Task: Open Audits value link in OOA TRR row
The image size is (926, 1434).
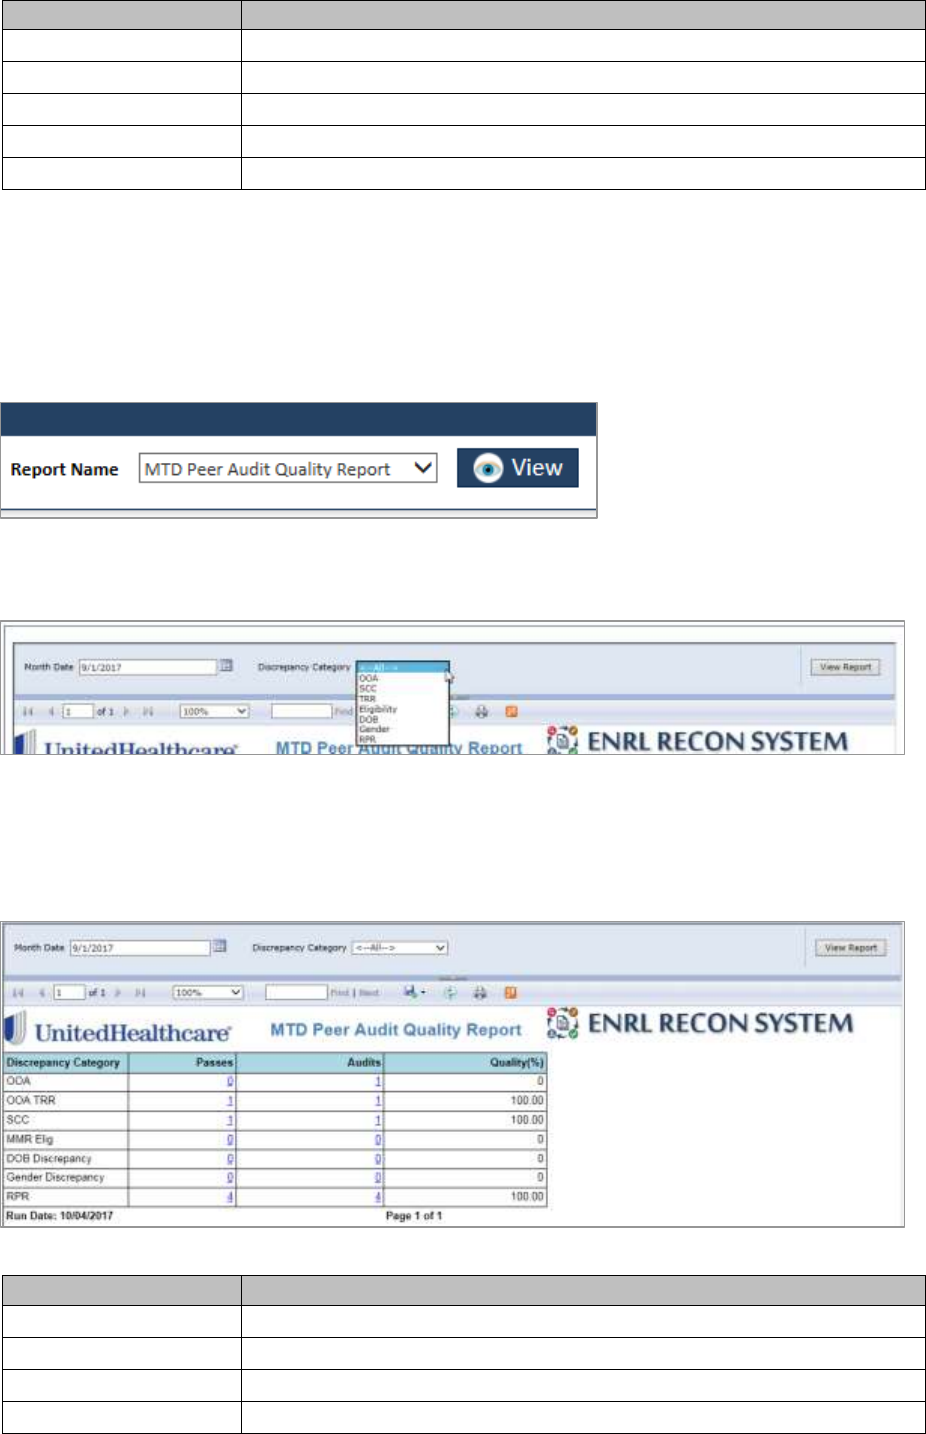Action: (378, 1100)
